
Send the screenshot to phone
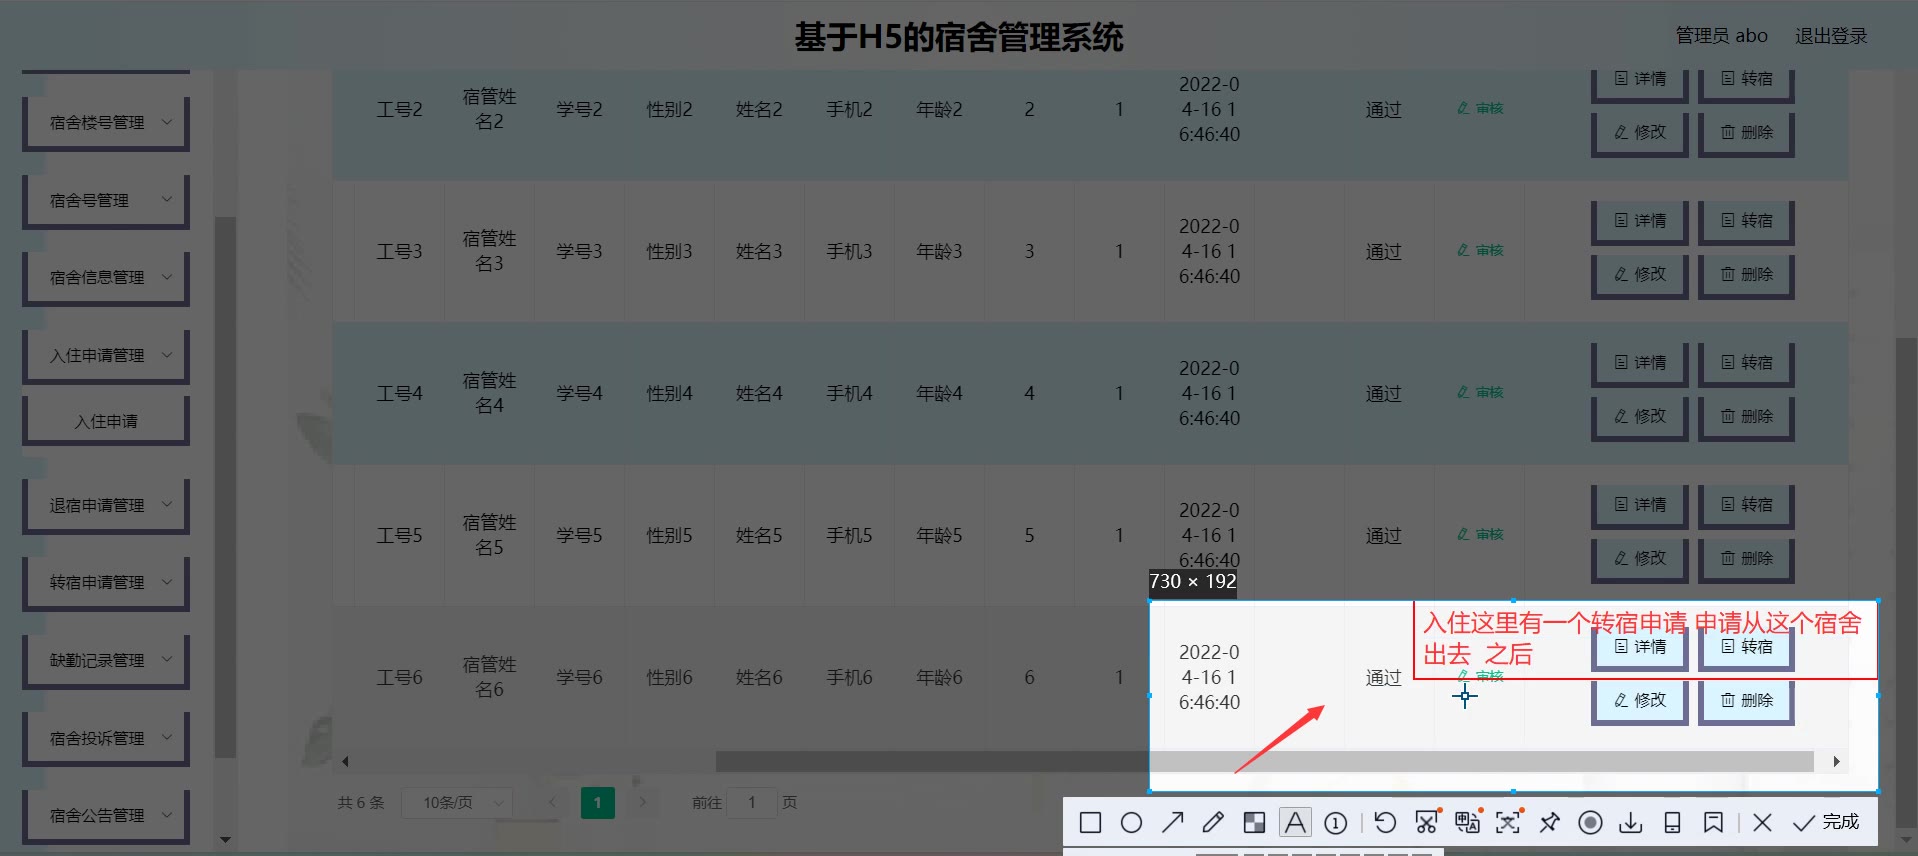tap(1672, 823)
